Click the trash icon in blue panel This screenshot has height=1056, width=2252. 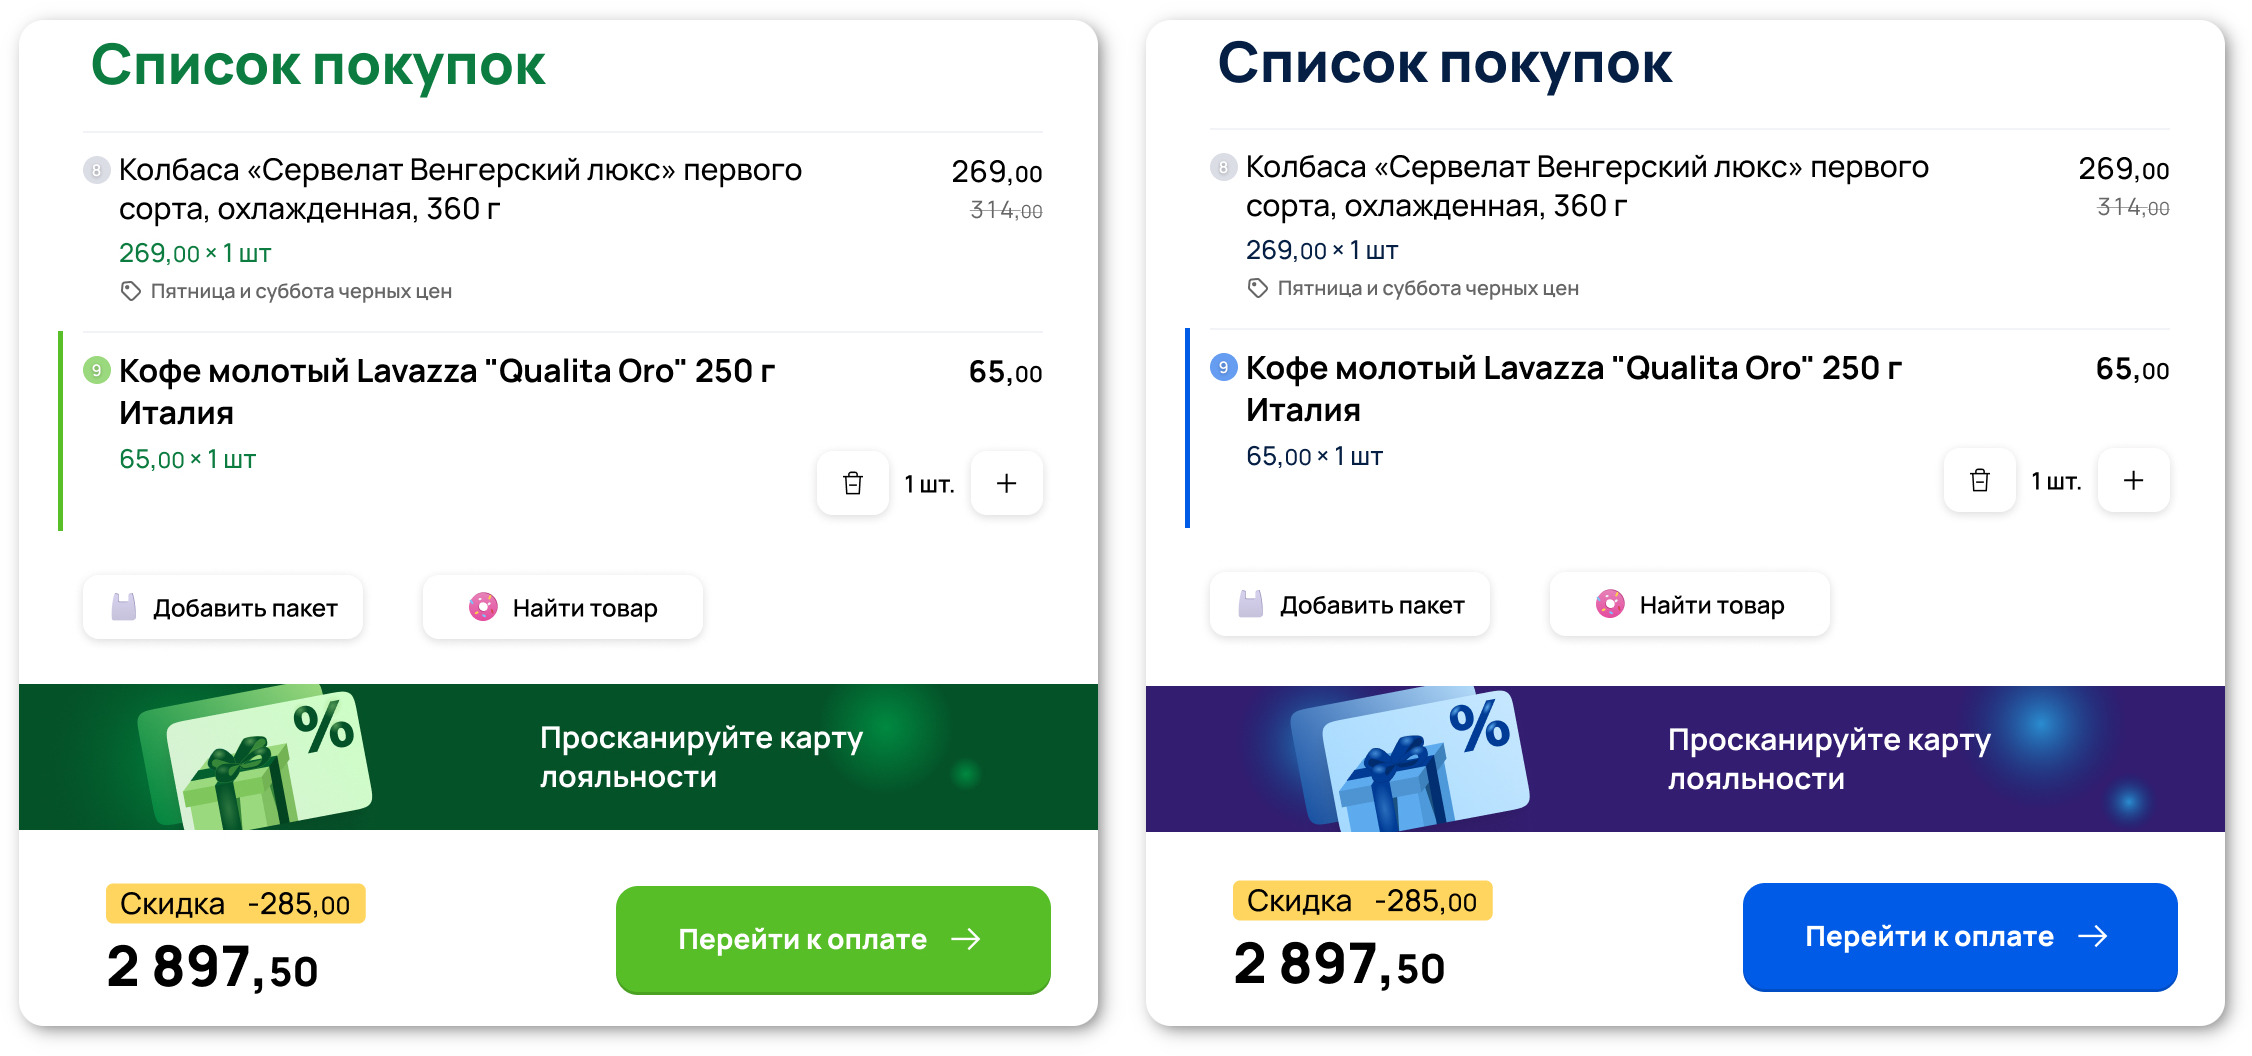pos(1979,480)
